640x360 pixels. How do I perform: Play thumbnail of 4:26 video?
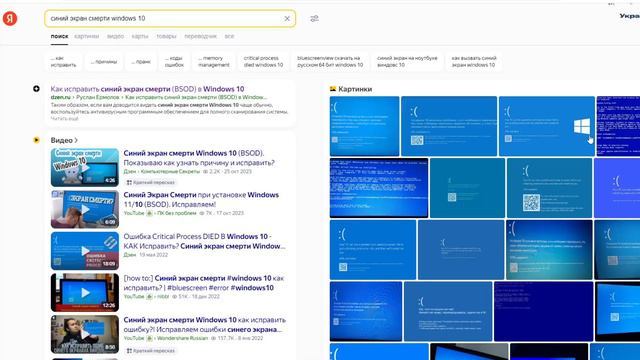click(x=85, y=167)
